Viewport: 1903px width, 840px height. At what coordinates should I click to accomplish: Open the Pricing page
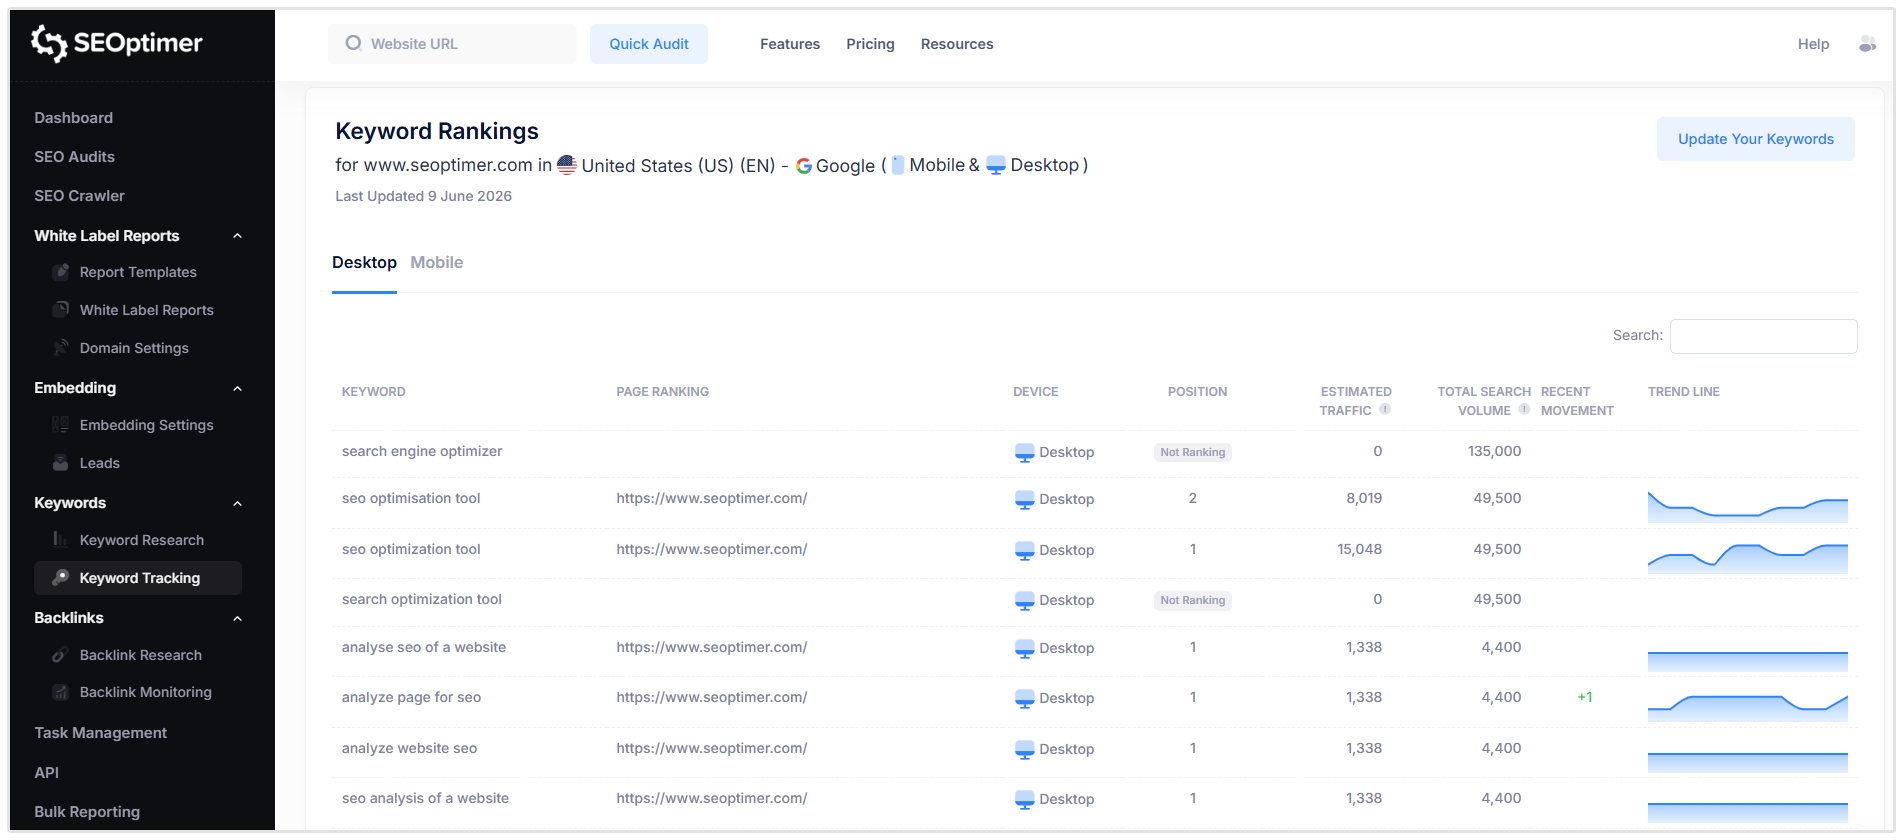point(870,44)
